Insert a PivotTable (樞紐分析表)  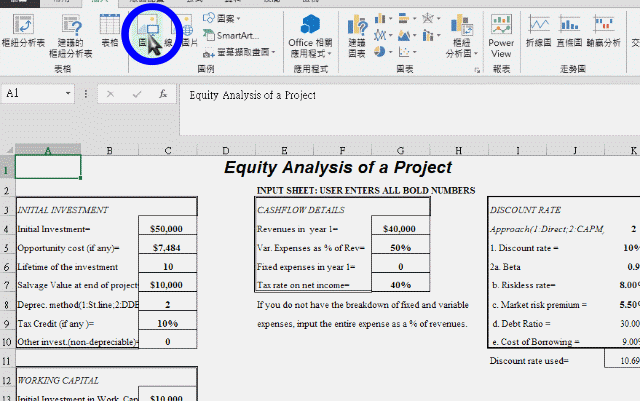point(23,31)
